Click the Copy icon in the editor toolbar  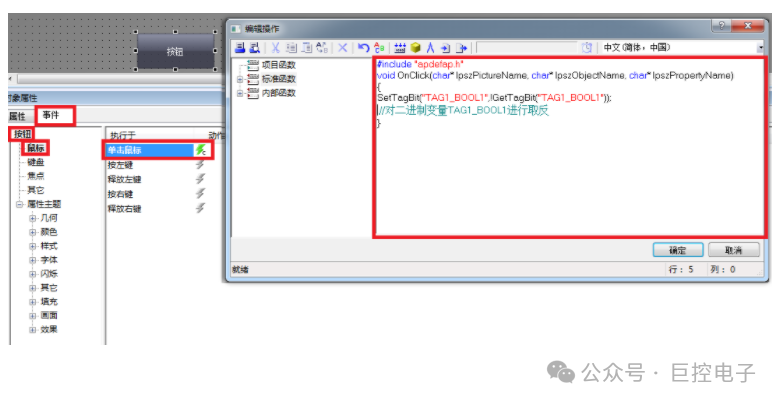(292, 48)
